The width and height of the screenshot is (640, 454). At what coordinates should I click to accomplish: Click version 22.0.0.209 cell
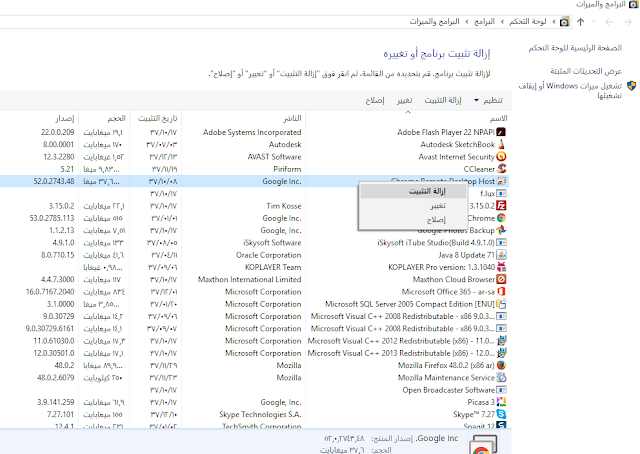click(58, 132)
